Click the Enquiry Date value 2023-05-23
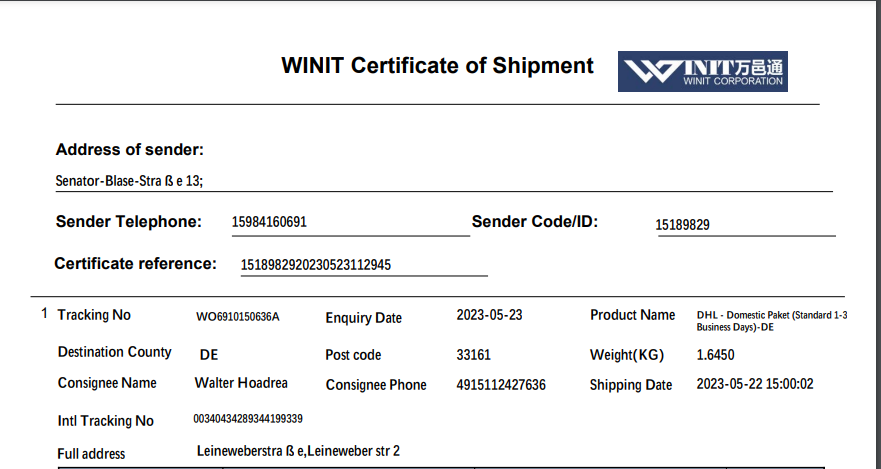 click(x=489, y=315)
